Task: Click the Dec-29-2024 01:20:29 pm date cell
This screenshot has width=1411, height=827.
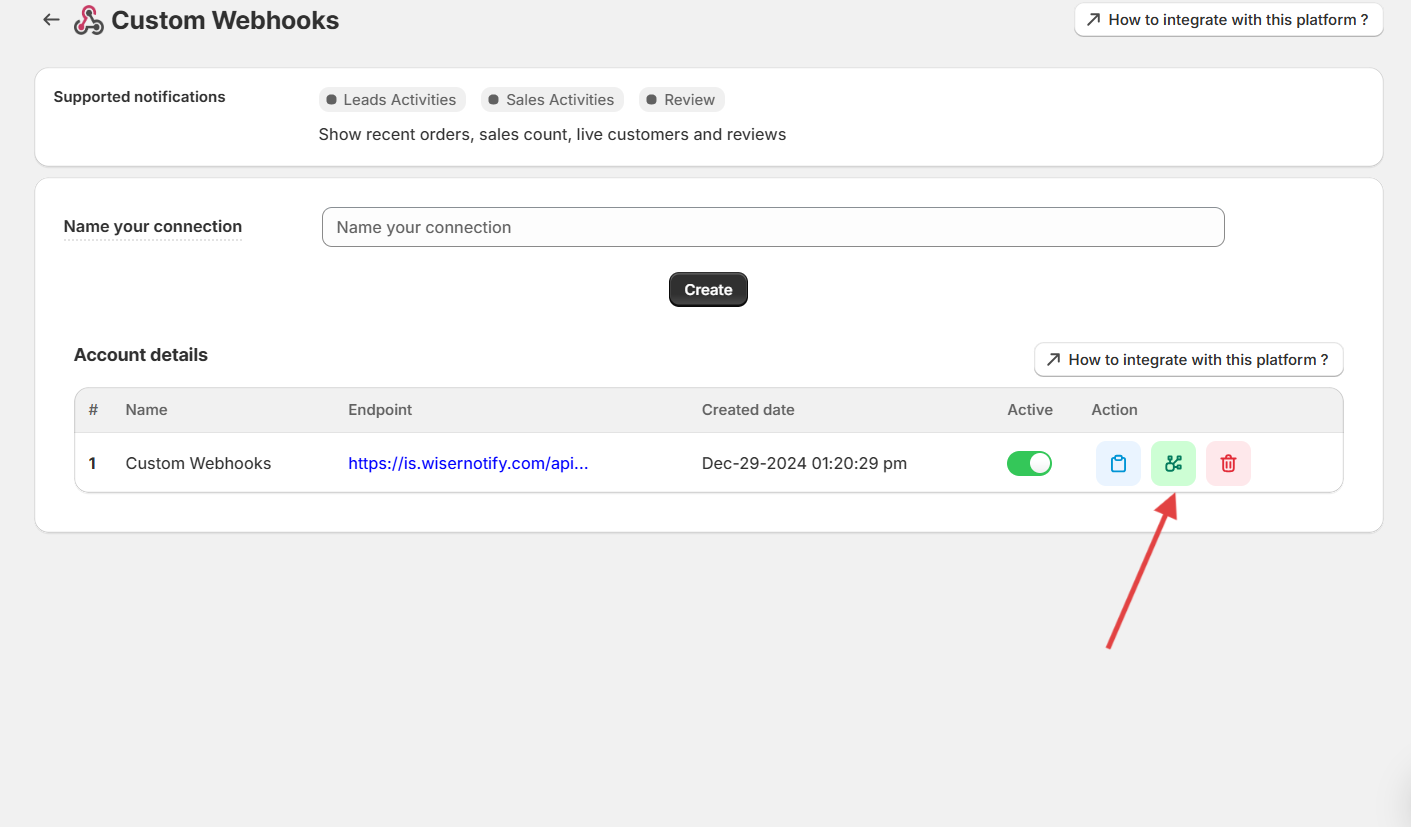Action: click(804, 463)
